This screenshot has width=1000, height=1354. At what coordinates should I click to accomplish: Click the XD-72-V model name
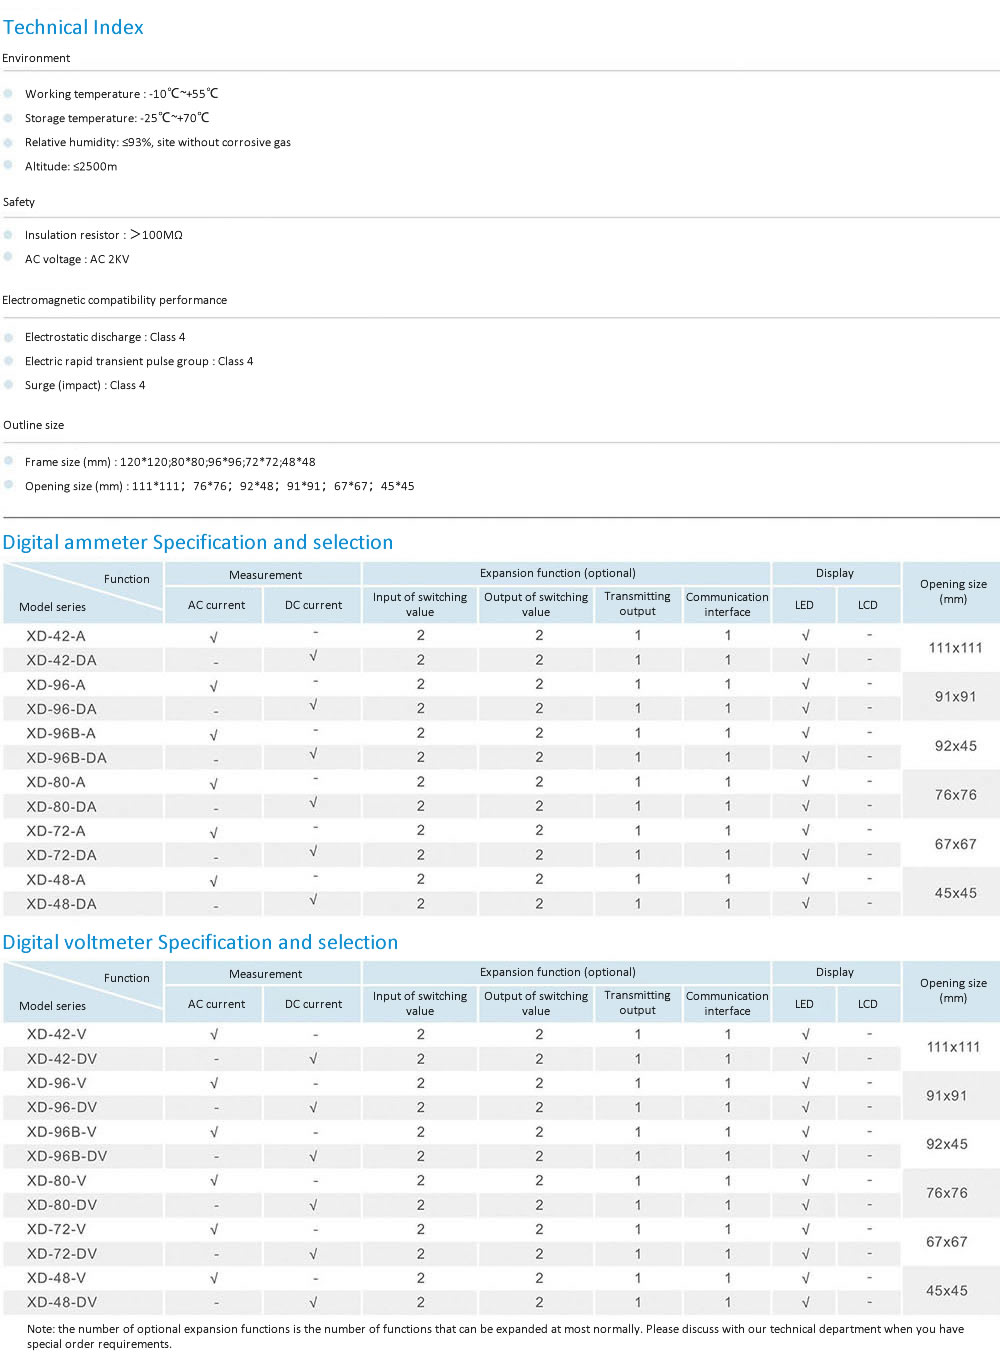tap(56, 1229)
